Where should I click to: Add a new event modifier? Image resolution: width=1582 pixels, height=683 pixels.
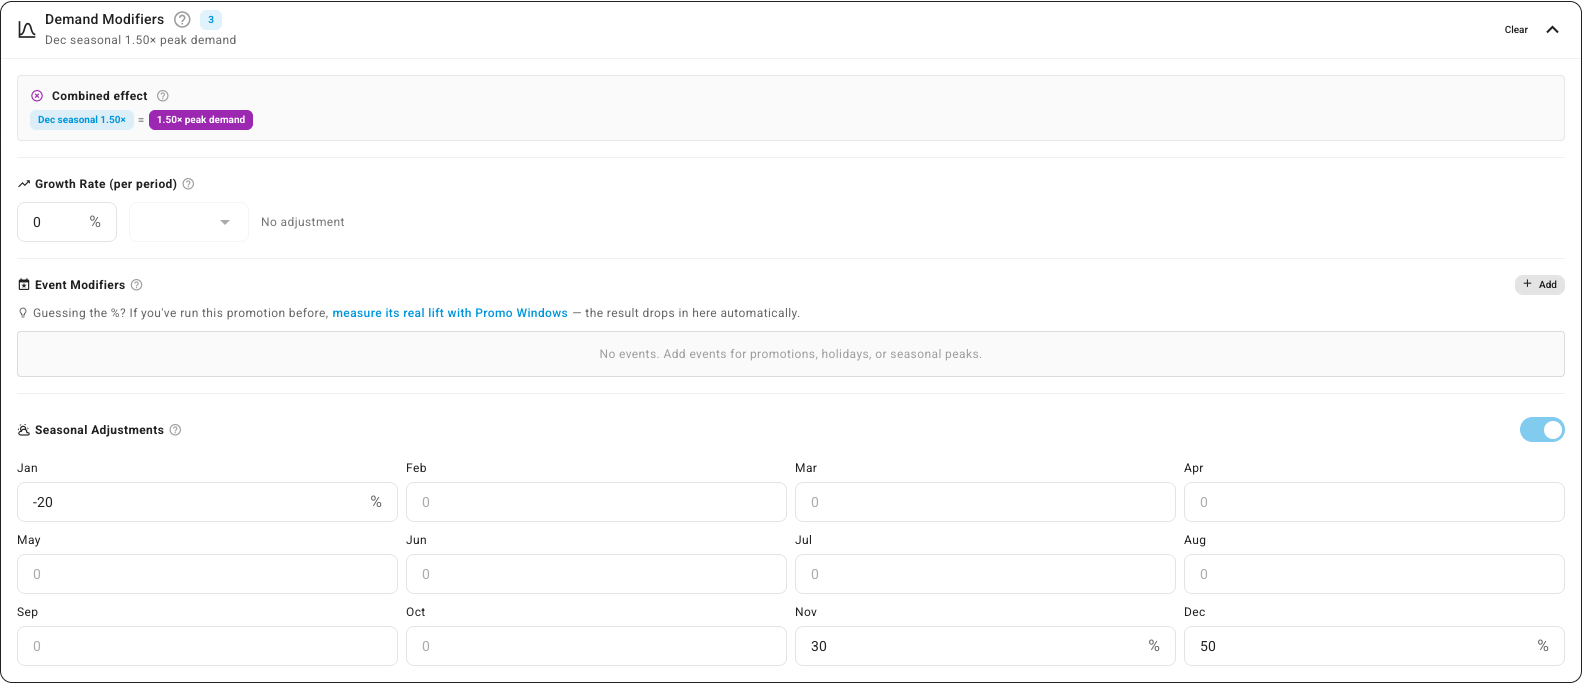pyautogui.click(x=1540, y=285)
